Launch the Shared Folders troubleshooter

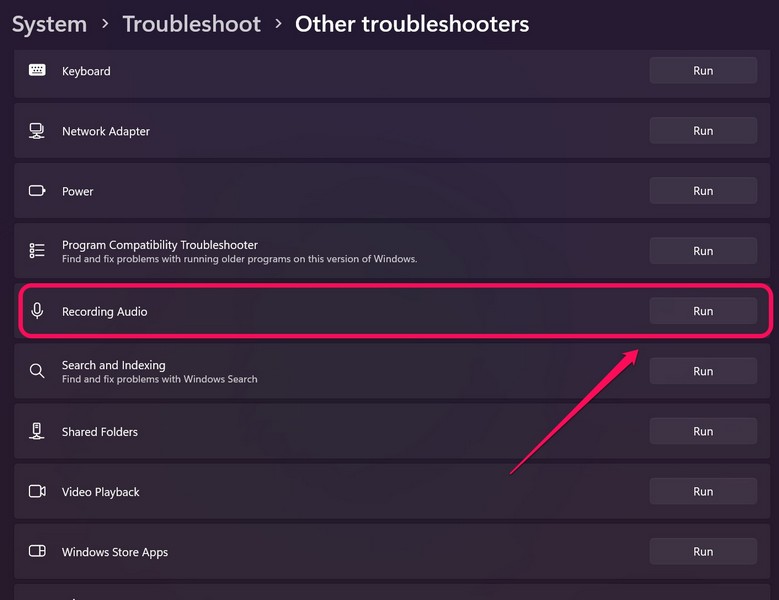tap(703, 431)
